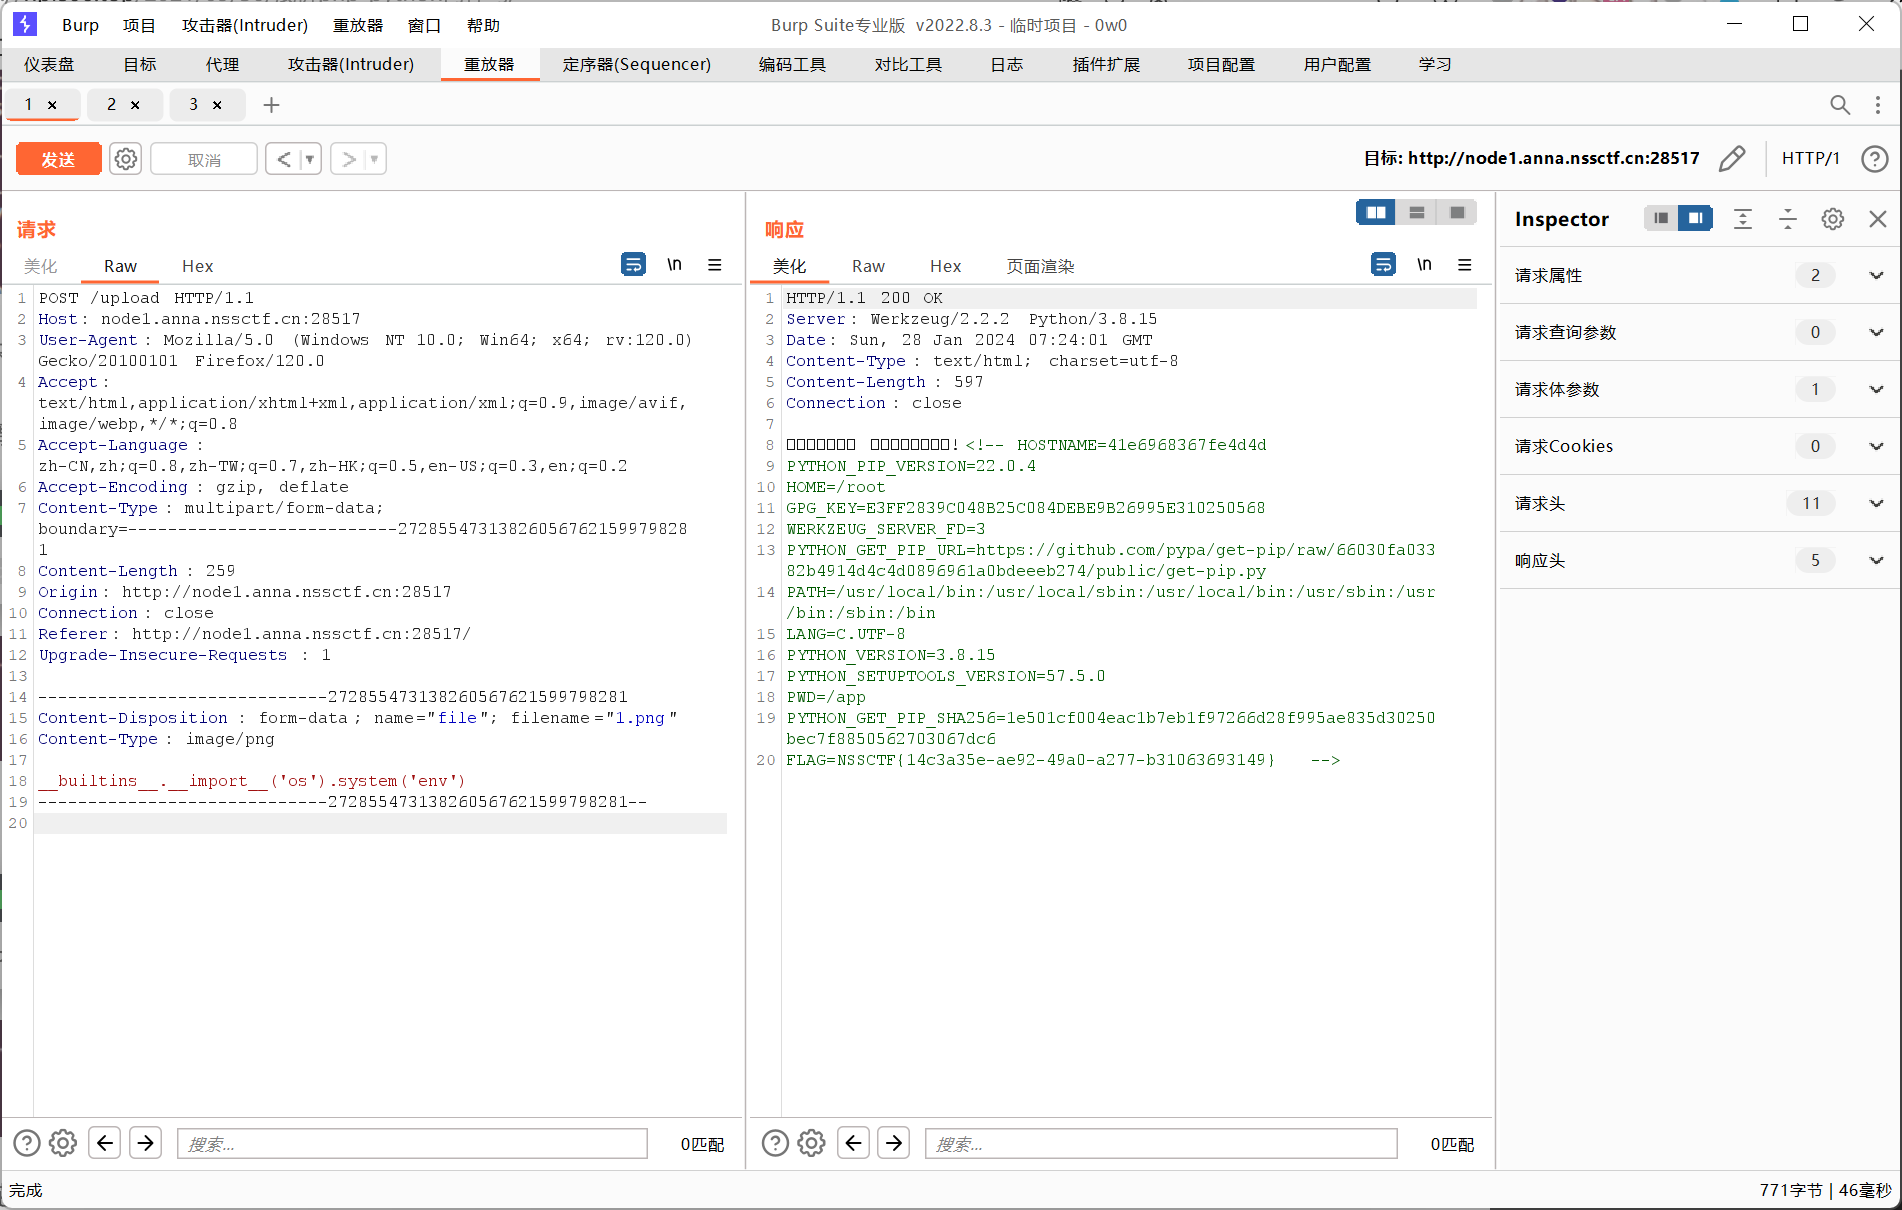Dock Inspector panel on the right
The width and height of the screenshot is (1902, 1210).
(1695, 218)
